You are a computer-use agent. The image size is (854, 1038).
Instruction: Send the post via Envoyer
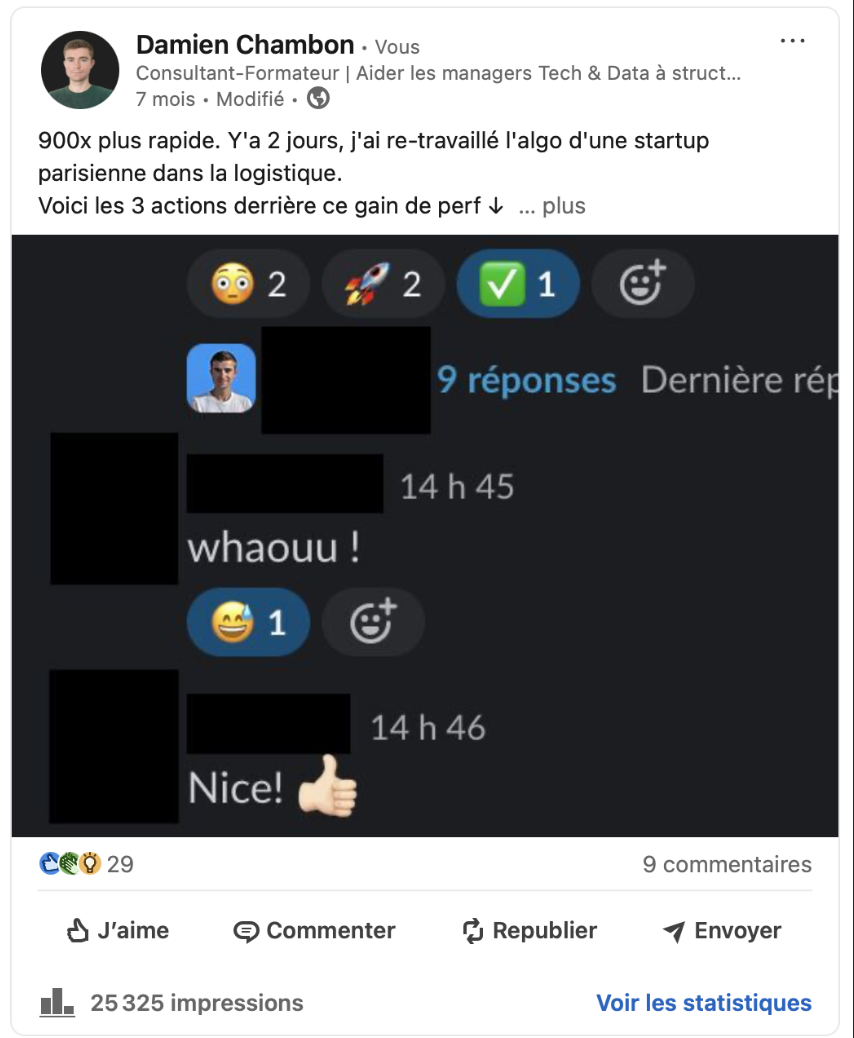pyautogui.click(x=722, y=931)
